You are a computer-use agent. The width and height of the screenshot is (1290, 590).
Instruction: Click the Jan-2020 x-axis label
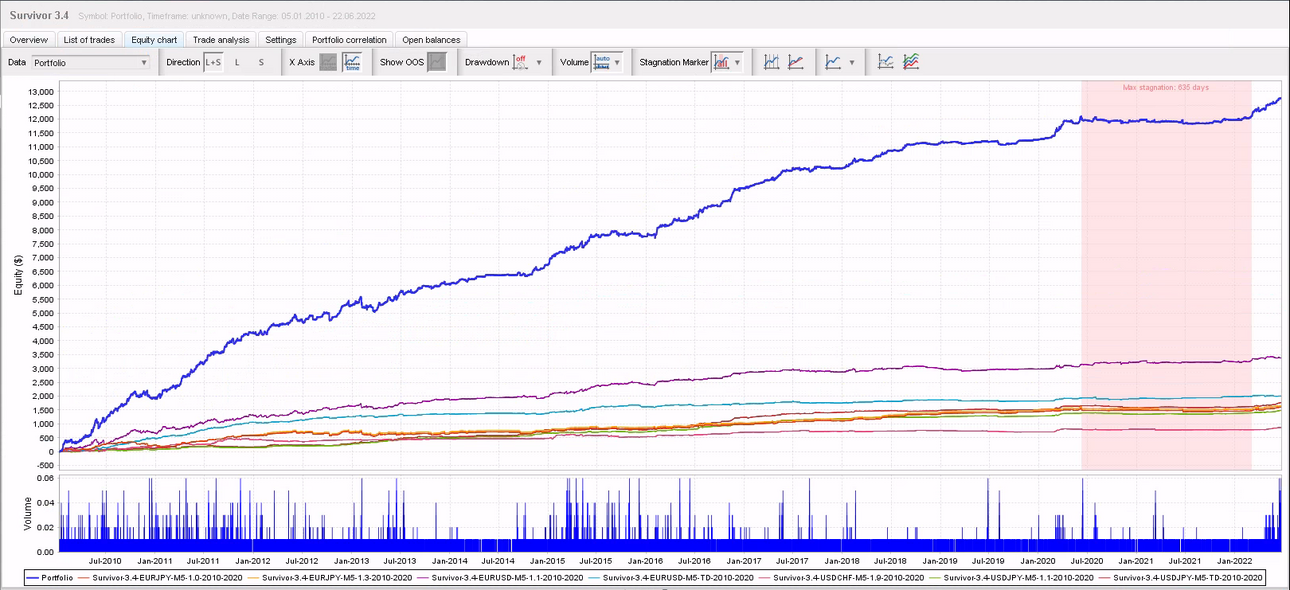click(1039, 562)
